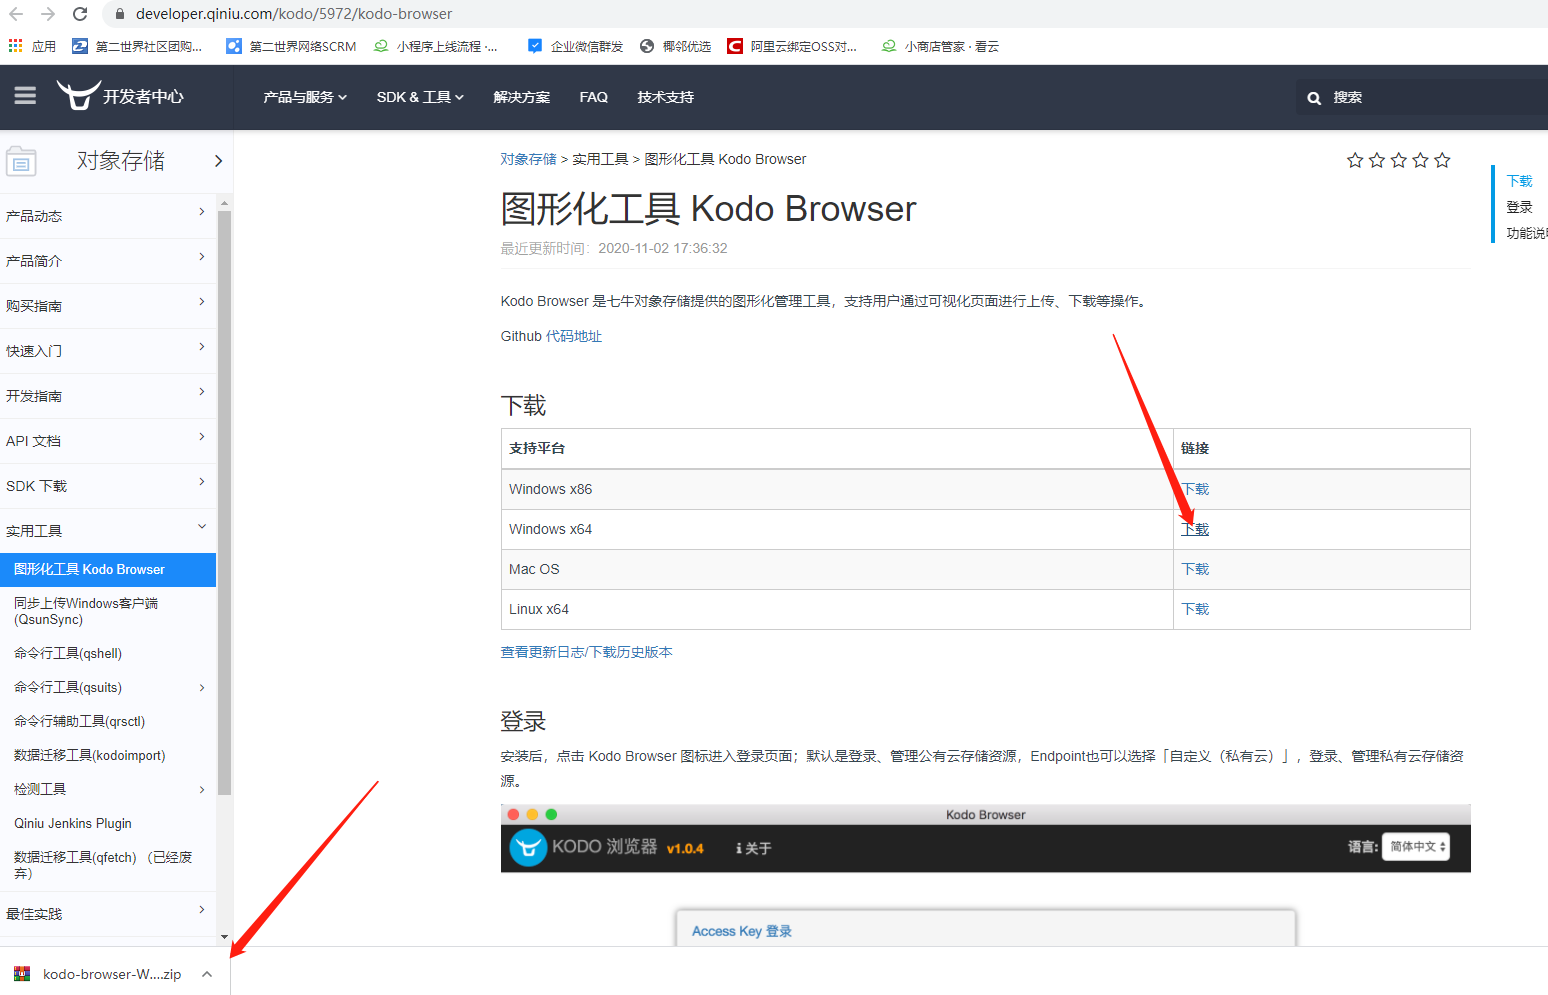
Task: Rate page with the first star
Action: point(1355,160)
